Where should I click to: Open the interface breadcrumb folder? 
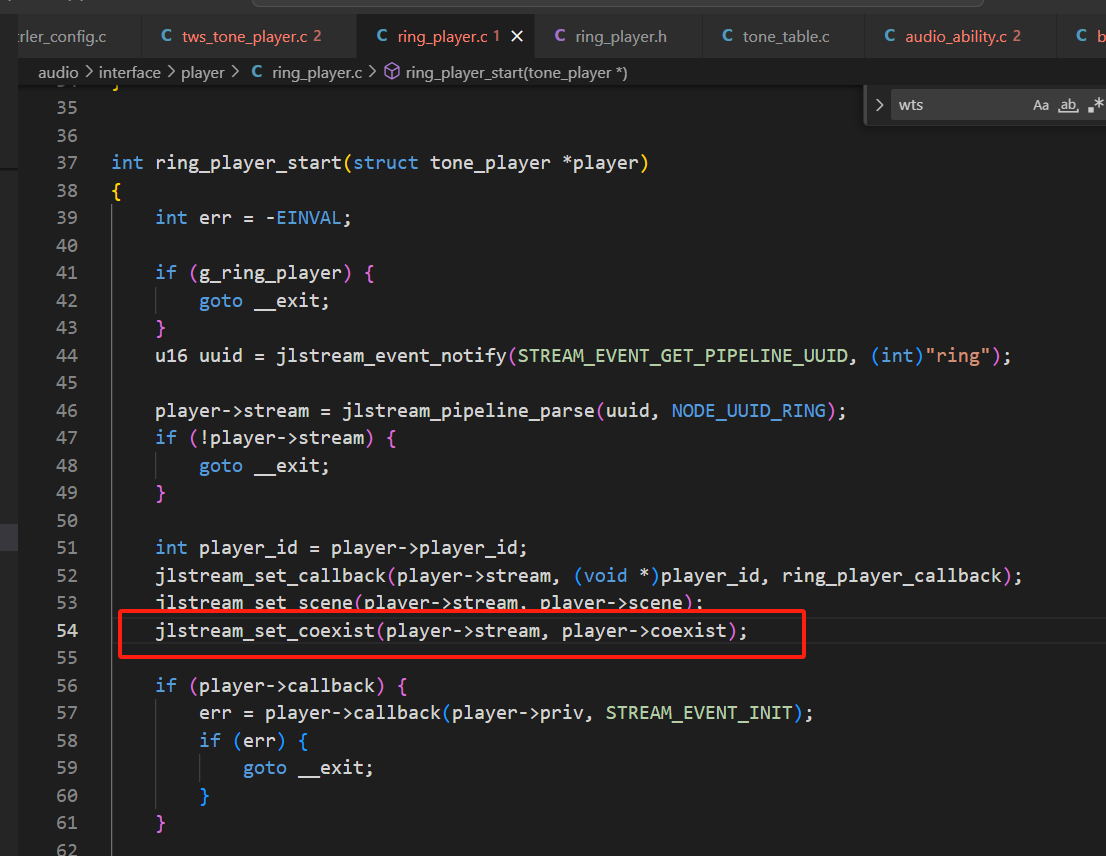[130, 73]
